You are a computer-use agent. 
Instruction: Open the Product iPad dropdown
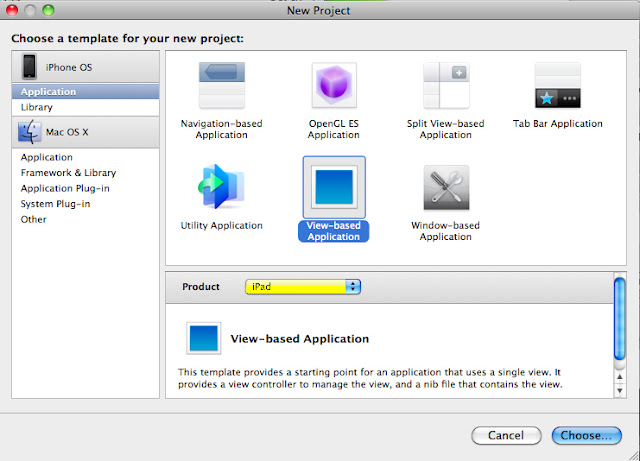(x=303, y=287)
